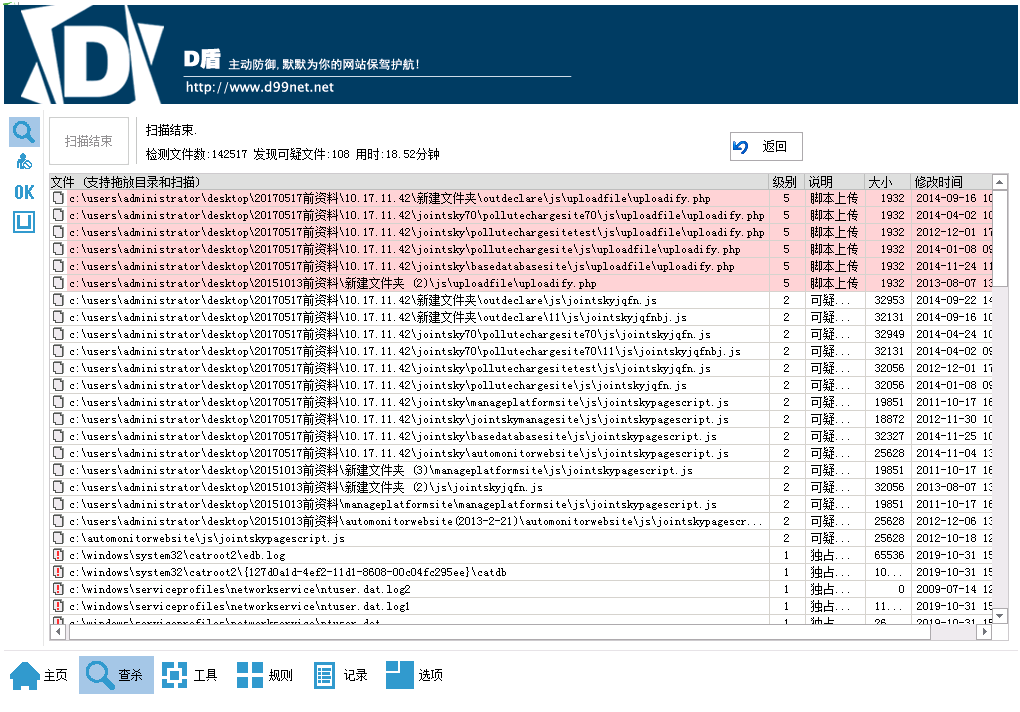
Task: Open the 记录 records tab
Action: click(340, 675)
